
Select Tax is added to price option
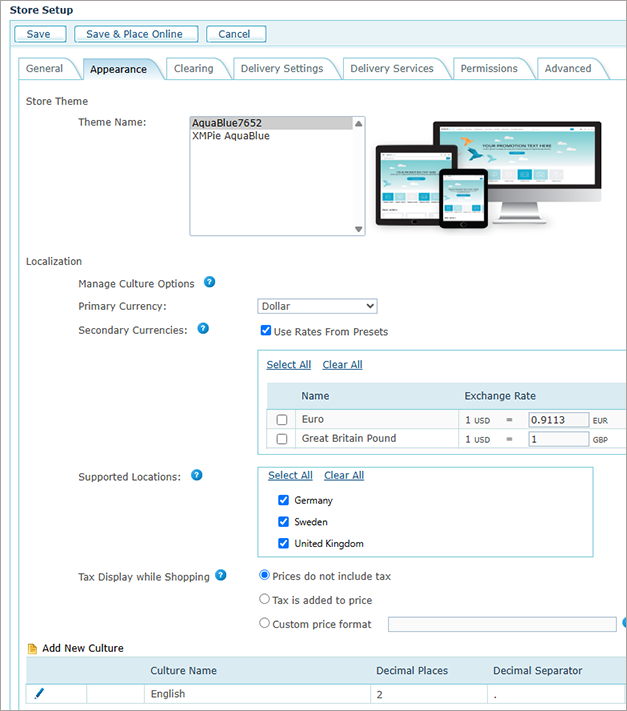pyautogui.click(x=265, y=599)
